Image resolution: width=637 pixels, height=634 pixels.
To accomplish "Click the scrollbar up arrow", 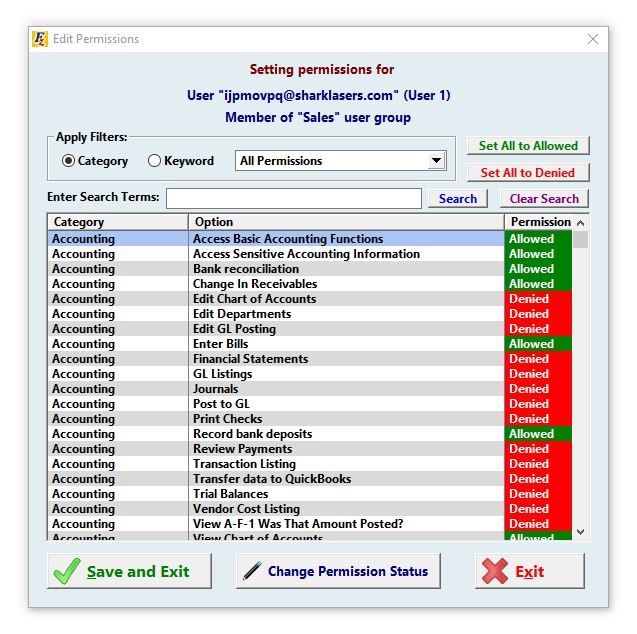I will click(x=581, y=223).
